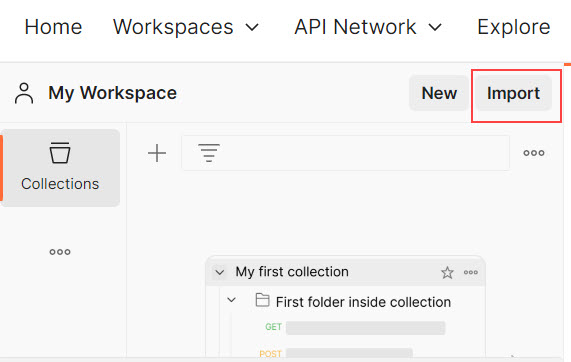This screenshot has height=362, width=571.
Task: Open the collections panel three-dots options
Action: (x=534, y=153)
